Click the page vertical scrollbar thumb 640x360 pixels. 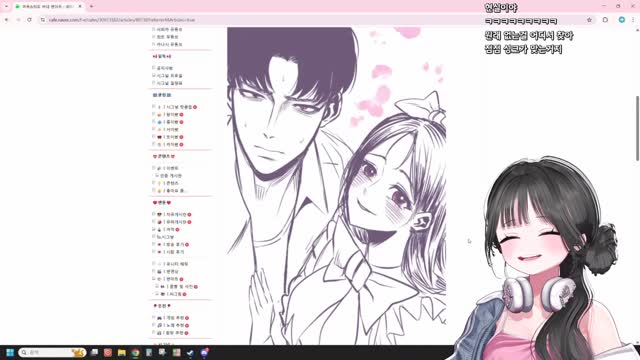click(x=638, y=129)
